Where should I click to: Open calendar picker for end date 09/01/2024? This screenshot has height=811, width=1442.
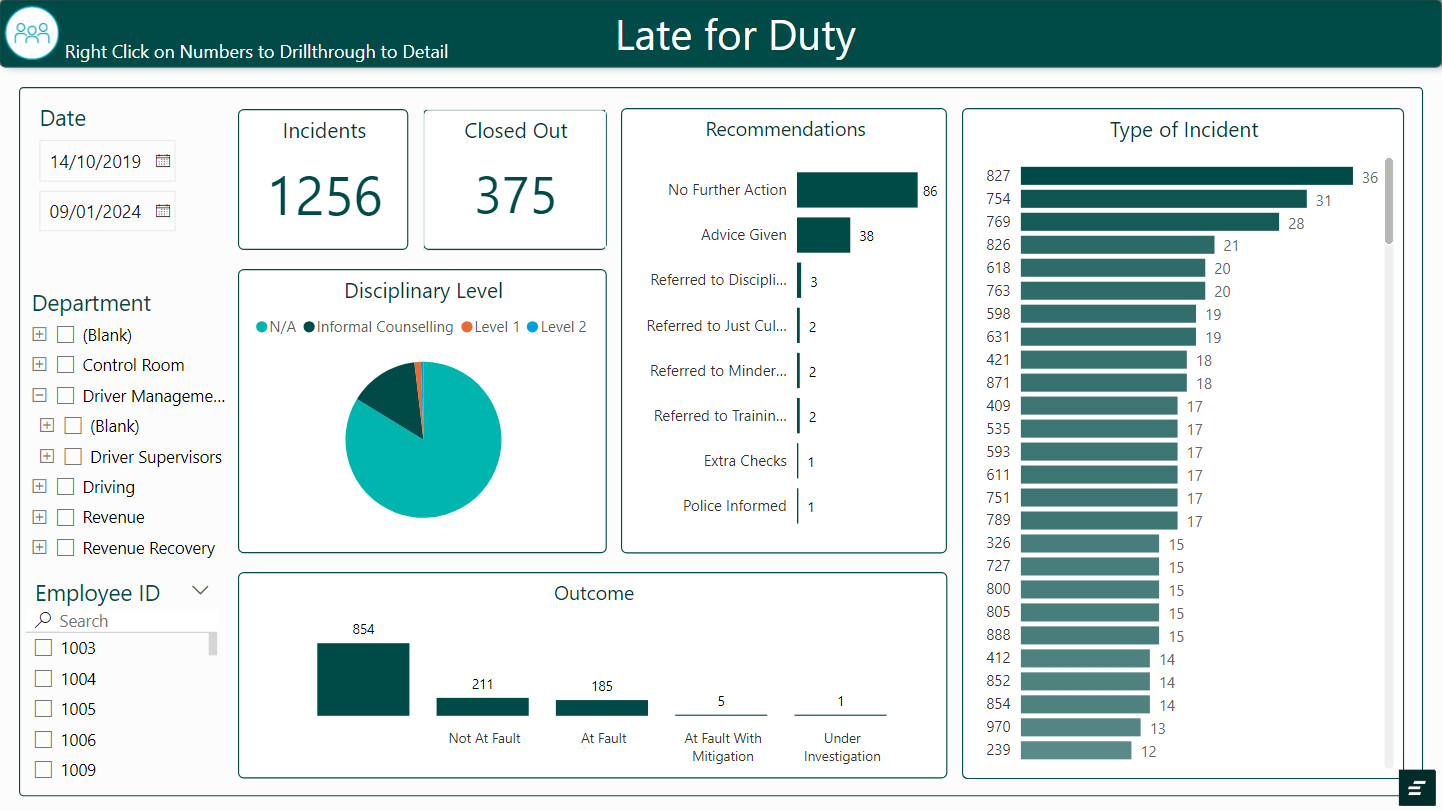pos(163,211)
